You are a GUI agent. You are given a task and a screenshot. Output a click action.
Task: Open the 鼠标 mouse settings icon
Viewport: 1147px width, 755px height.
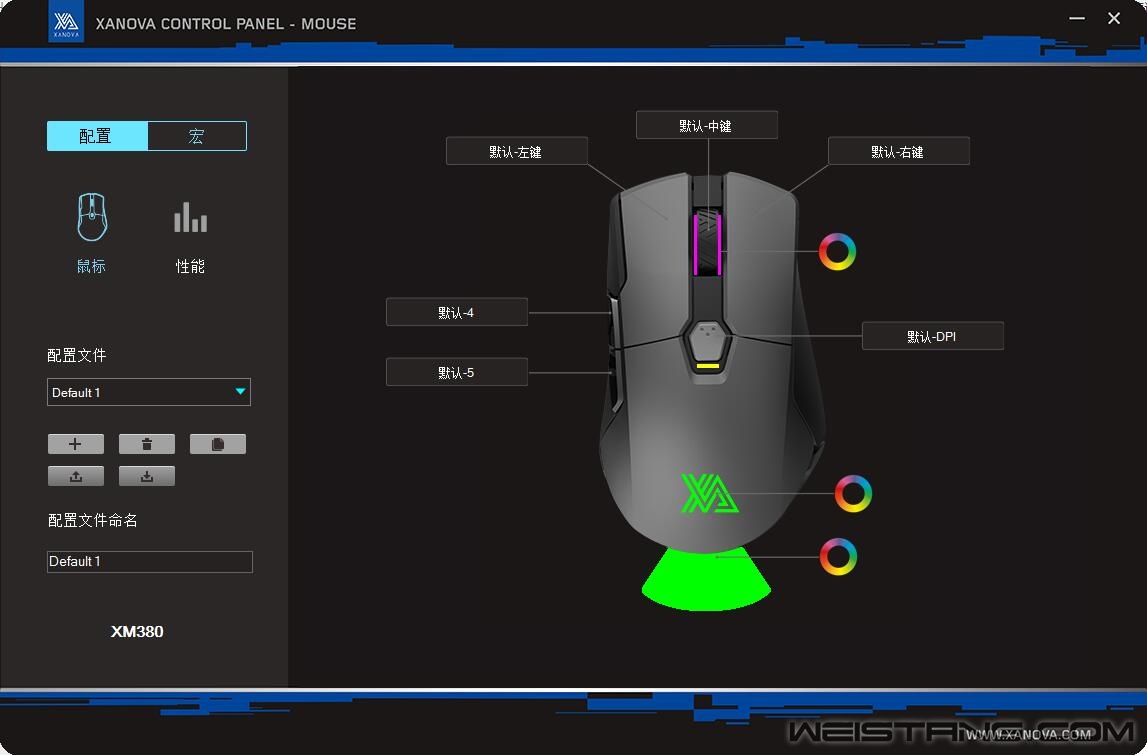point(92,219)
